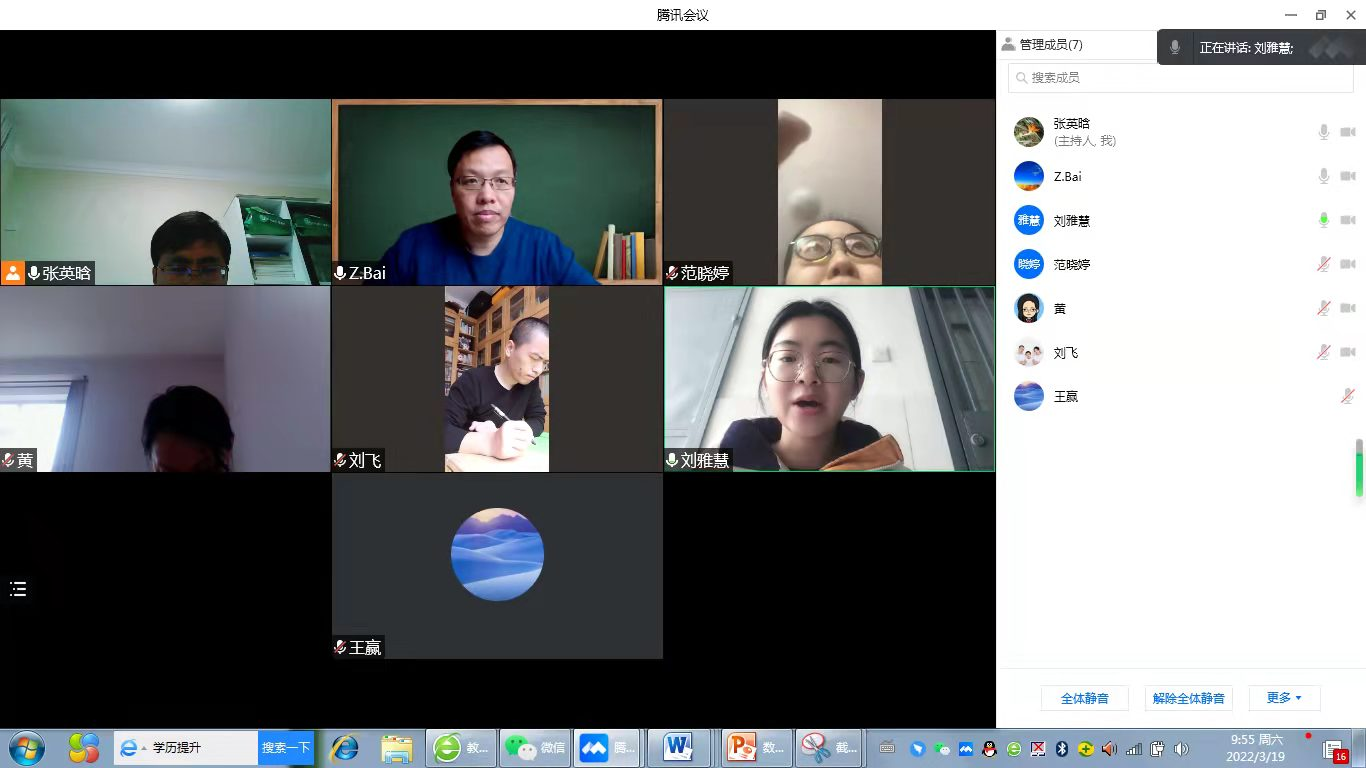The image size is (1366, 768).
Task: Open the 管理成员(7) panel header
Action: (1042, 45)
